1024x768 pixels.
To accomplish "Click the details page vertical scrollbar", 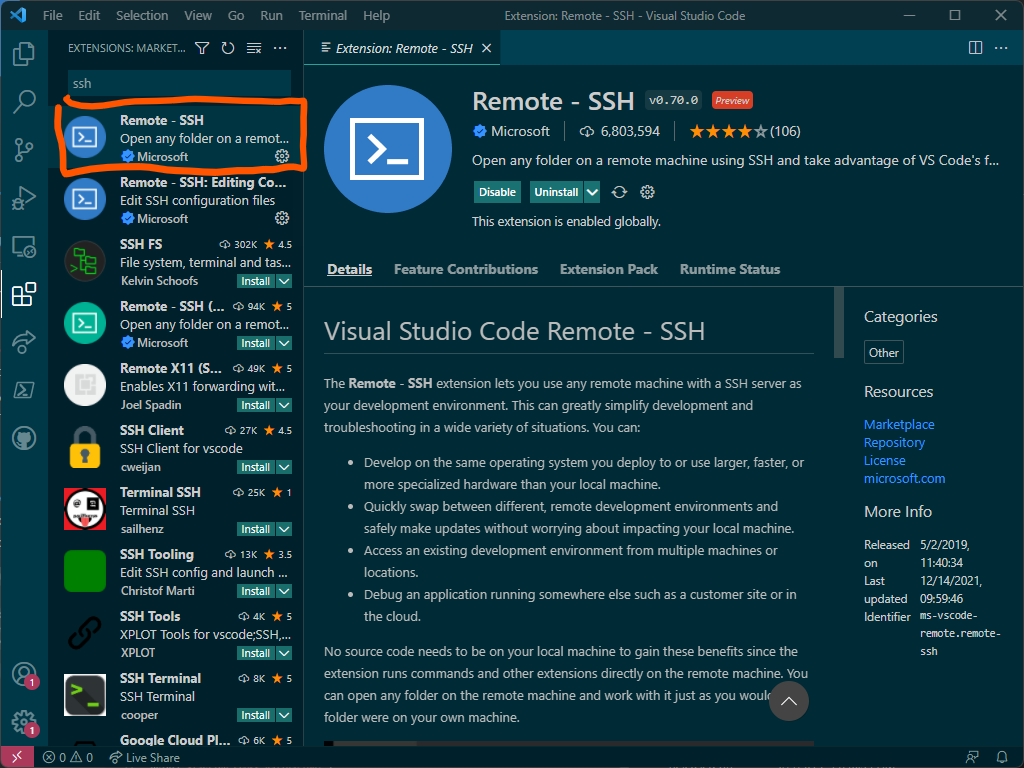I will [x=839, y=322].
